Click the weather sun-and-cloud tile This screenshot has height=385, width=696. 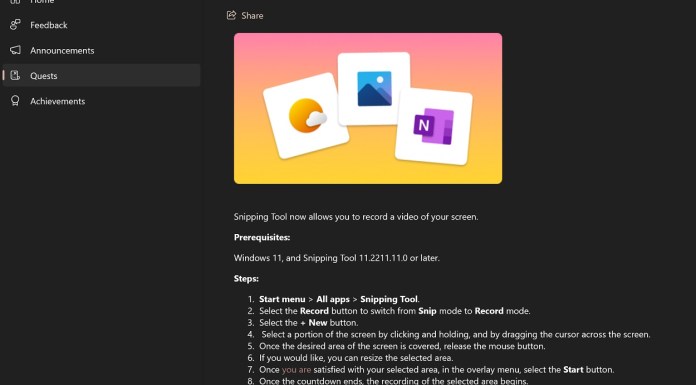306,115
